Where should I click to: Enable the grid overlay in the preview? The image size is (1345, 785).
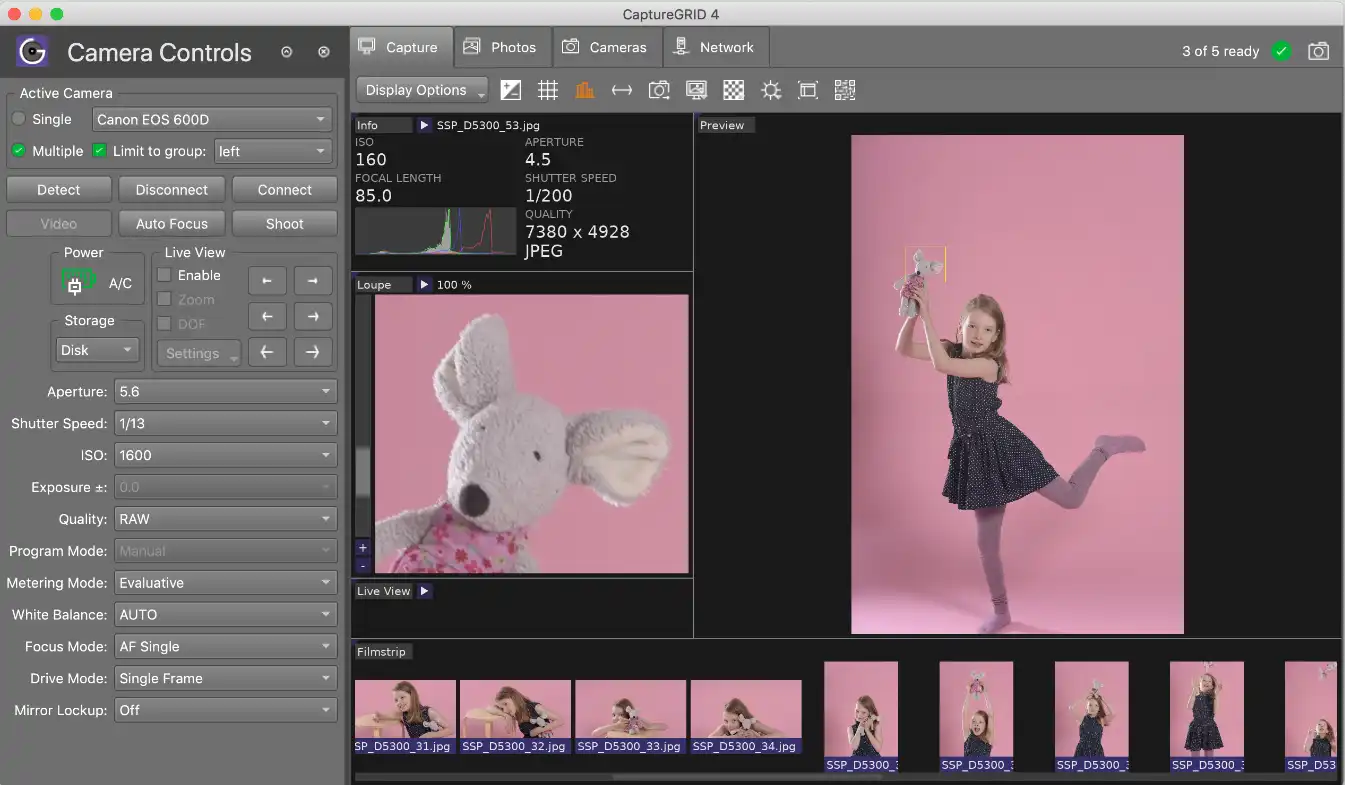coord(548,89)
